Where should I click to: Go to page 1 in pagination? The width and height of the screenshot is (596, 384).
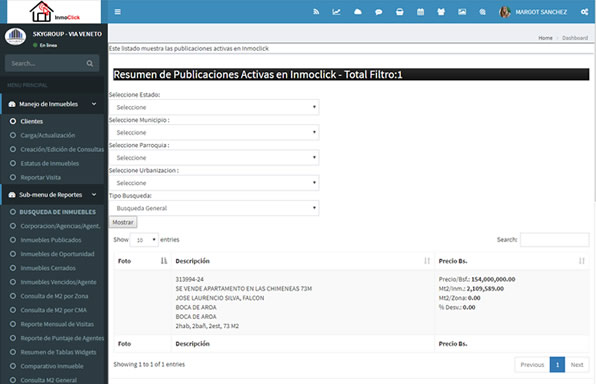point(557,365)
